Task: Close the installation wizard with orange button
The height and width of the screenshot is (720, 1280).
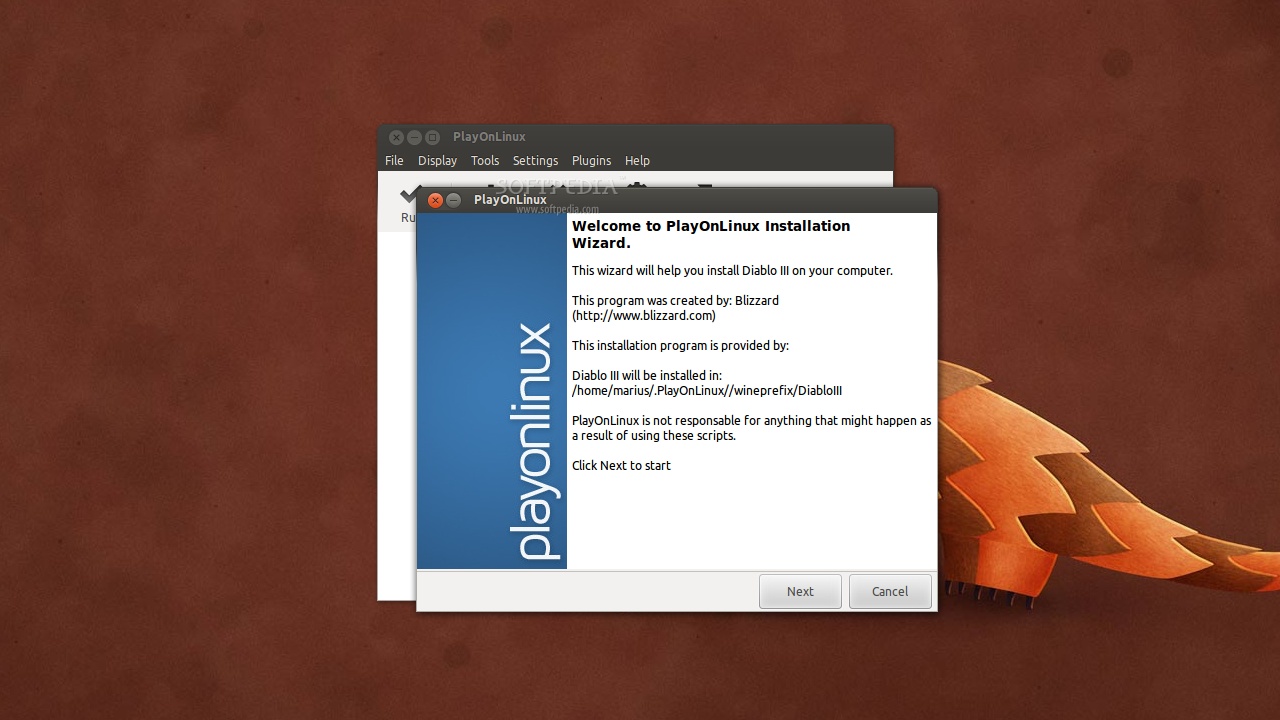Action: click(x=435, y=200)
